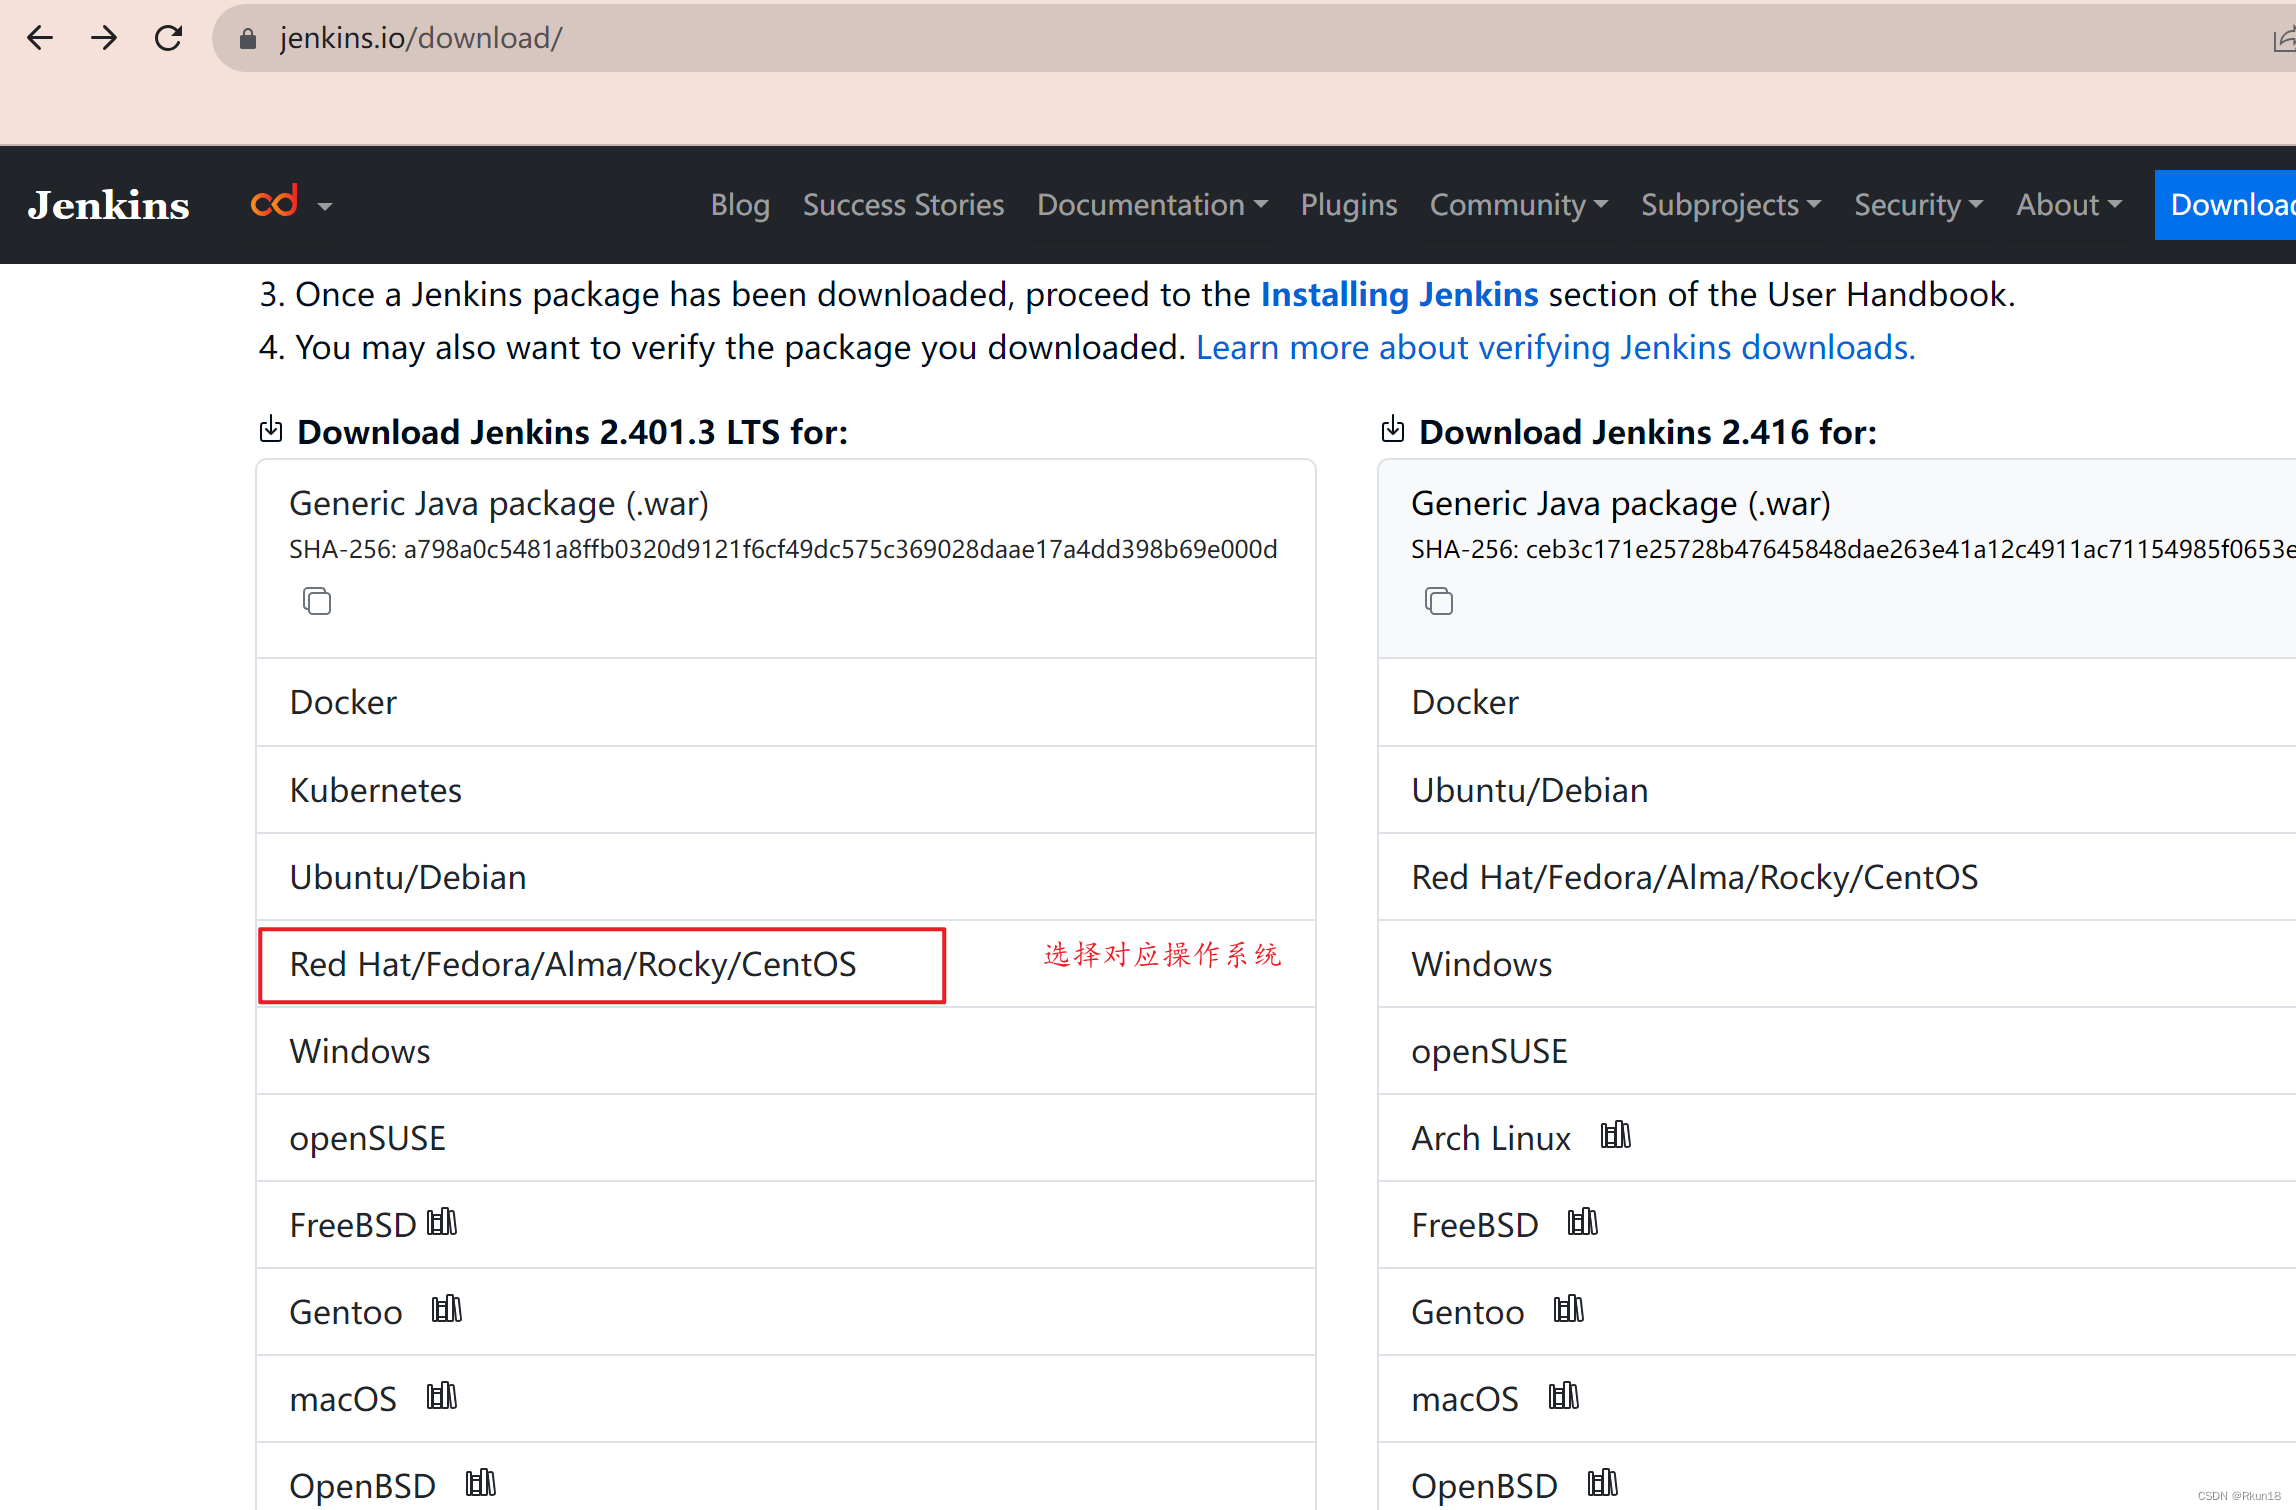Expand the Community dropdown
The width and height of the screenshot is (2296, 1510).
pyautogui.click(x=1519, y=205)
